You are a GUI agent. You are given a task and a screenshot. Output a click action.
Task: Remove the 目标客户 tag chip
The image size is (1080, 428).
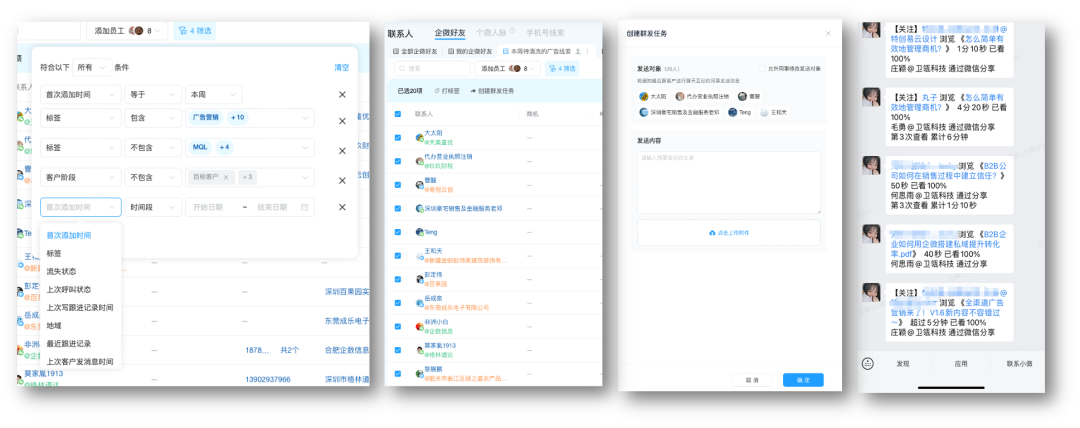click(227, 177)
